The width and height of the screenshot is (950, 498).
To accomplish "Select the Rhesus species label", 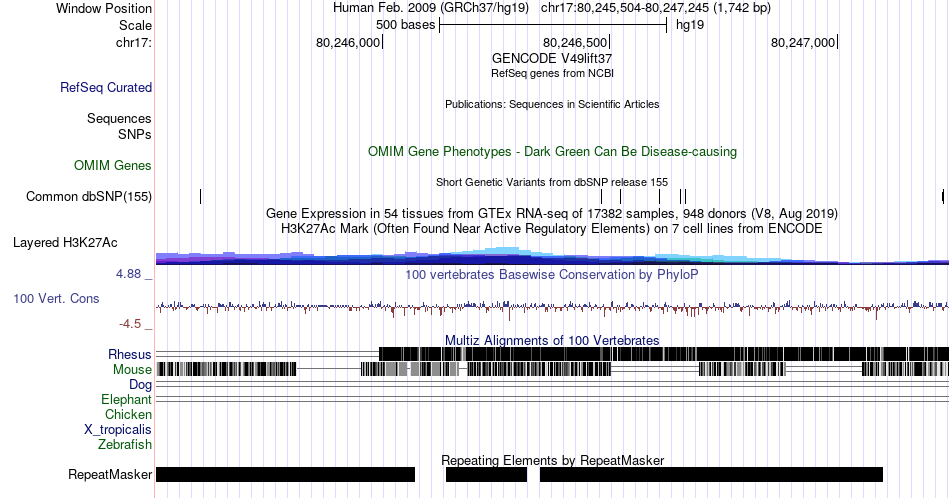I will (x=130, y=354).
